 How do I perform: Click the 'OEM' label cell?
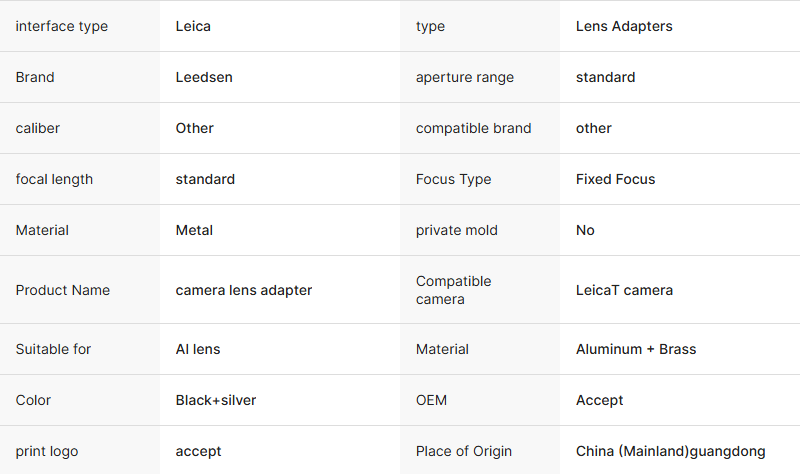tap(431, 400)
